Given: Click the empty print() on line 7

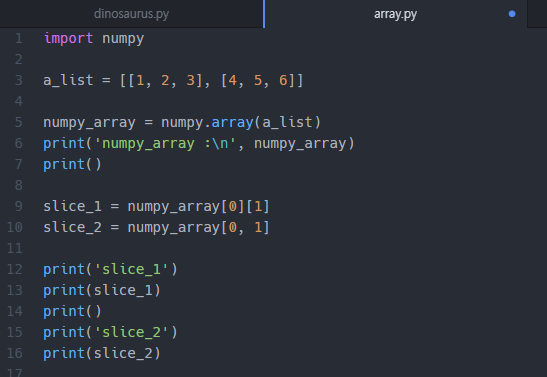Looking at the screenshot, I should point(72,165).
